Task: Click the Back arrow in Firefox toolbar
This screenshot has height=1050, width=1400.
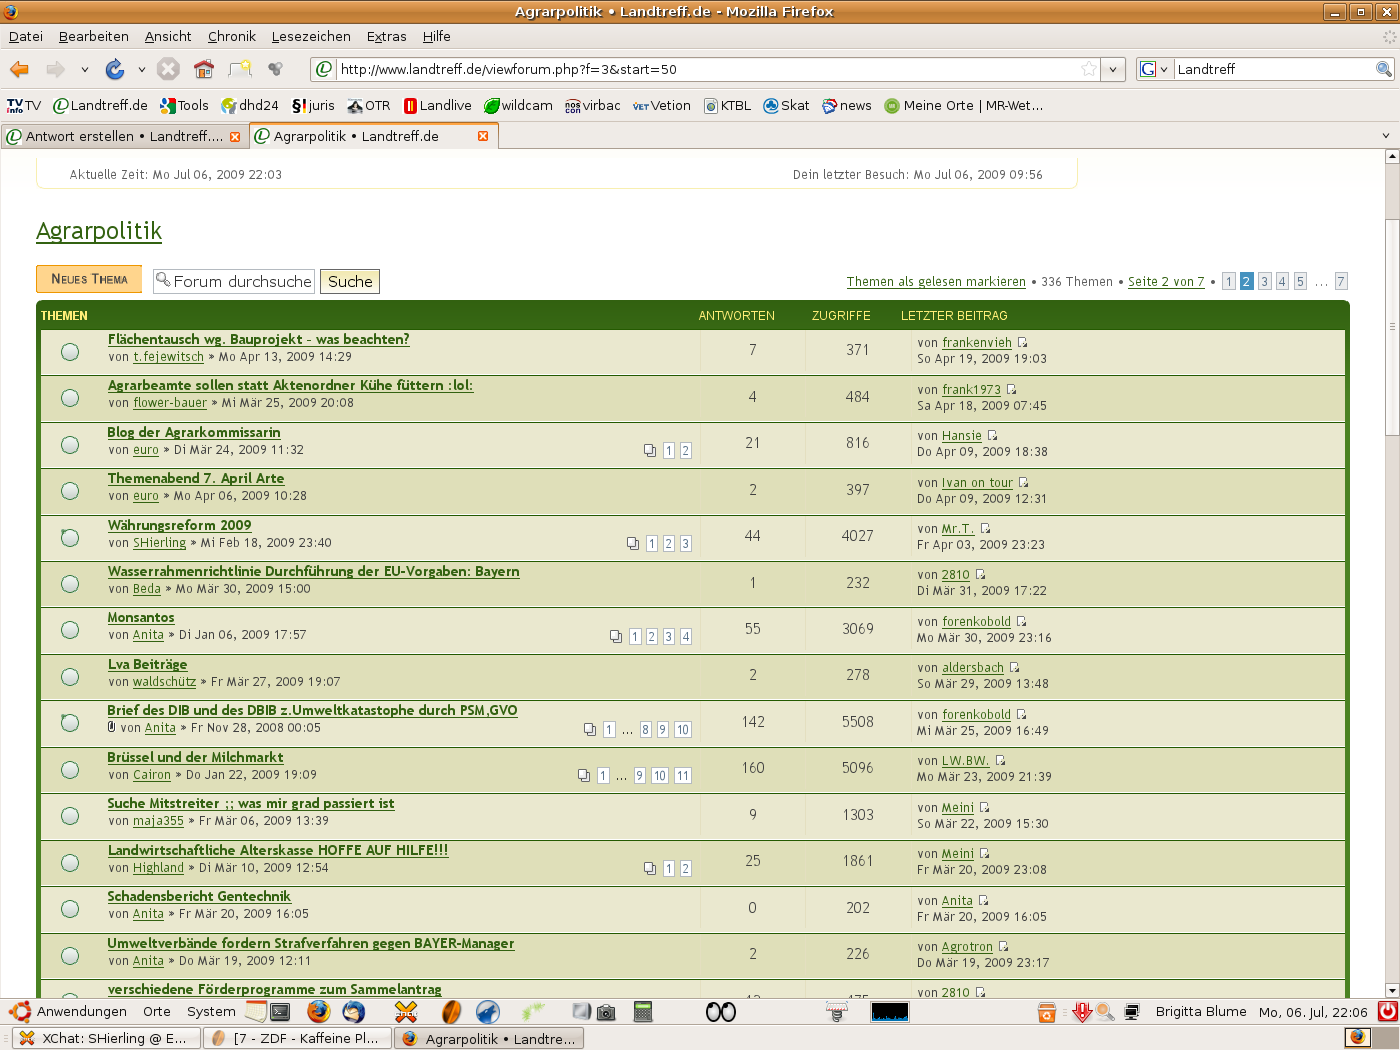Action: 19,69
